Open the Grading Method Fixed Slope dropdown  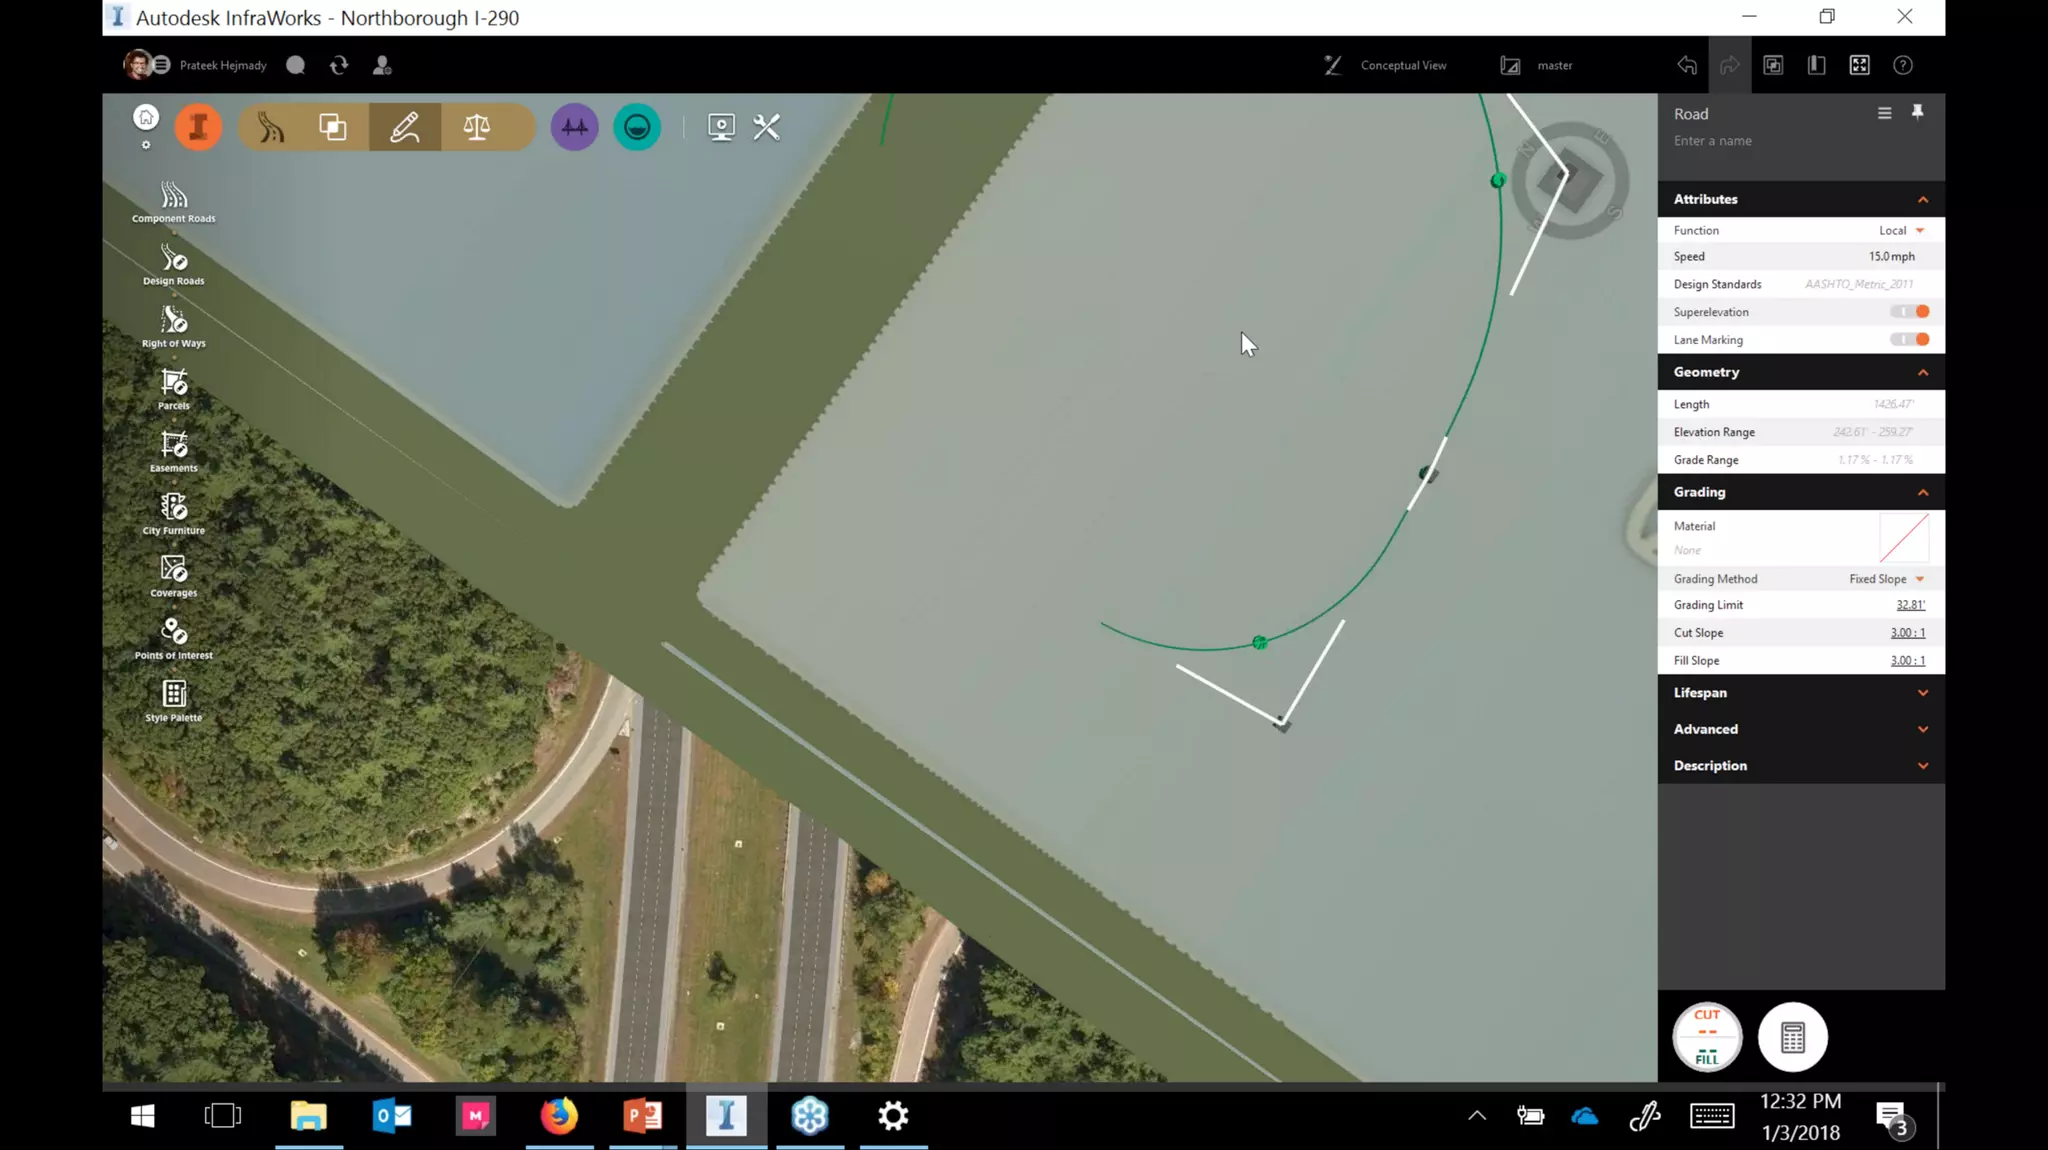pyautogui.click(x=1887, y=579)
